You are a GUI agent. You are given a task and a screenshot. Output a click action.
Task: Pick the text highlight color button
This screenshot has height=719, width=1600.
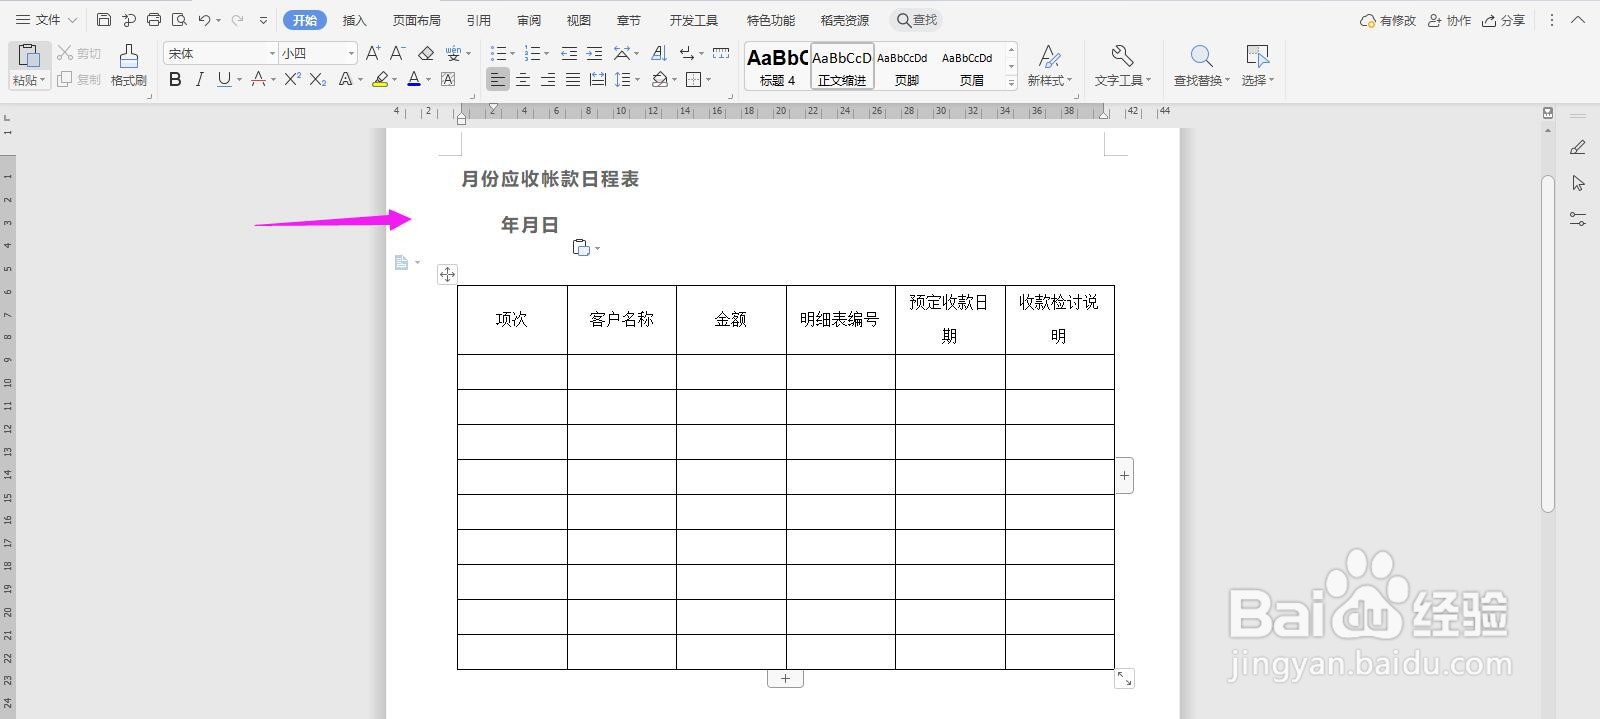[x=380, y=79]
